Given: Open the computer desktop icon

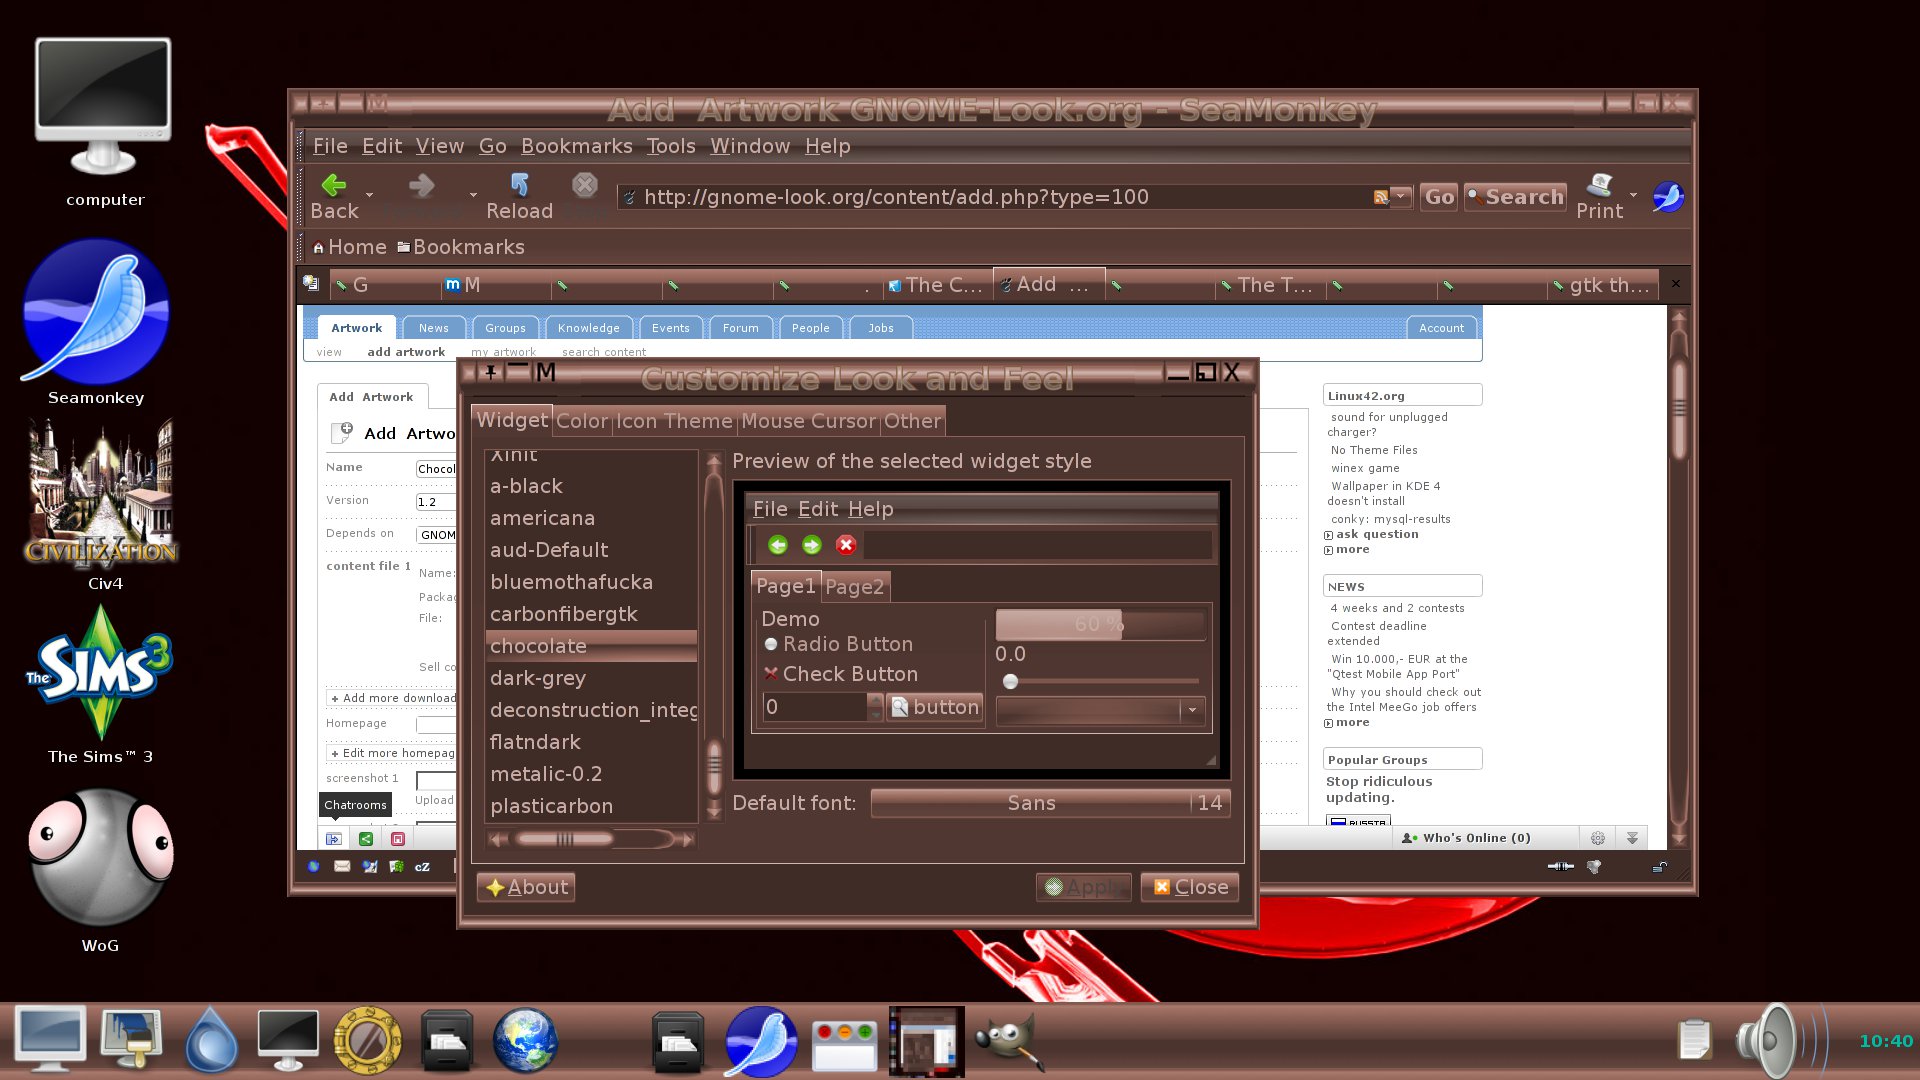Looking at the screenshot, I should pos(103,108).
